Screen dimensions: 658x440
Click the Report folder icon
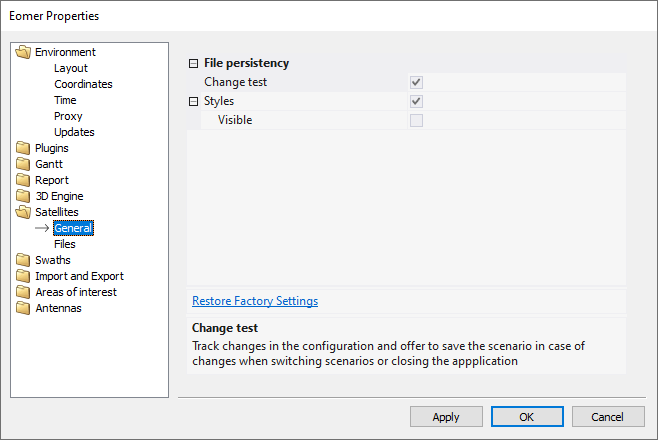pos(24,180)
